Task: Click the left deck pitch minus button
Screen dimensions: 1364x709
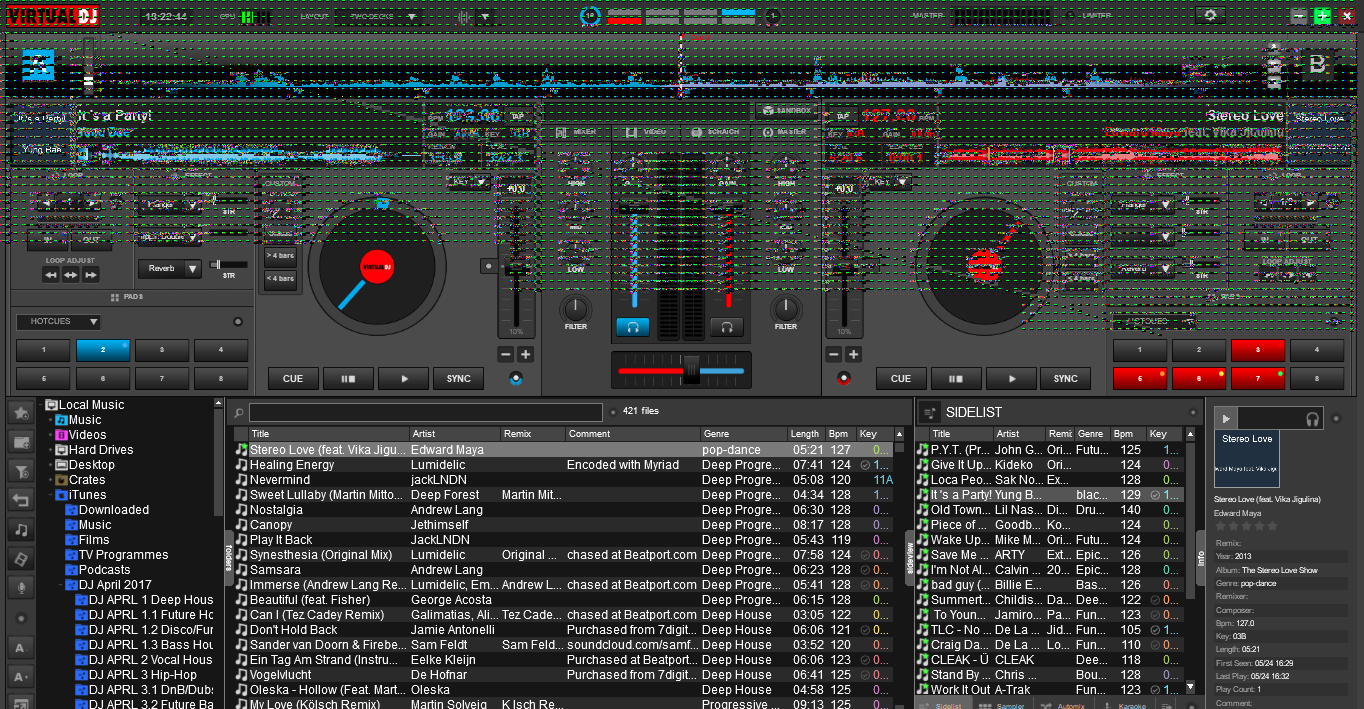Action: point(506,354)
